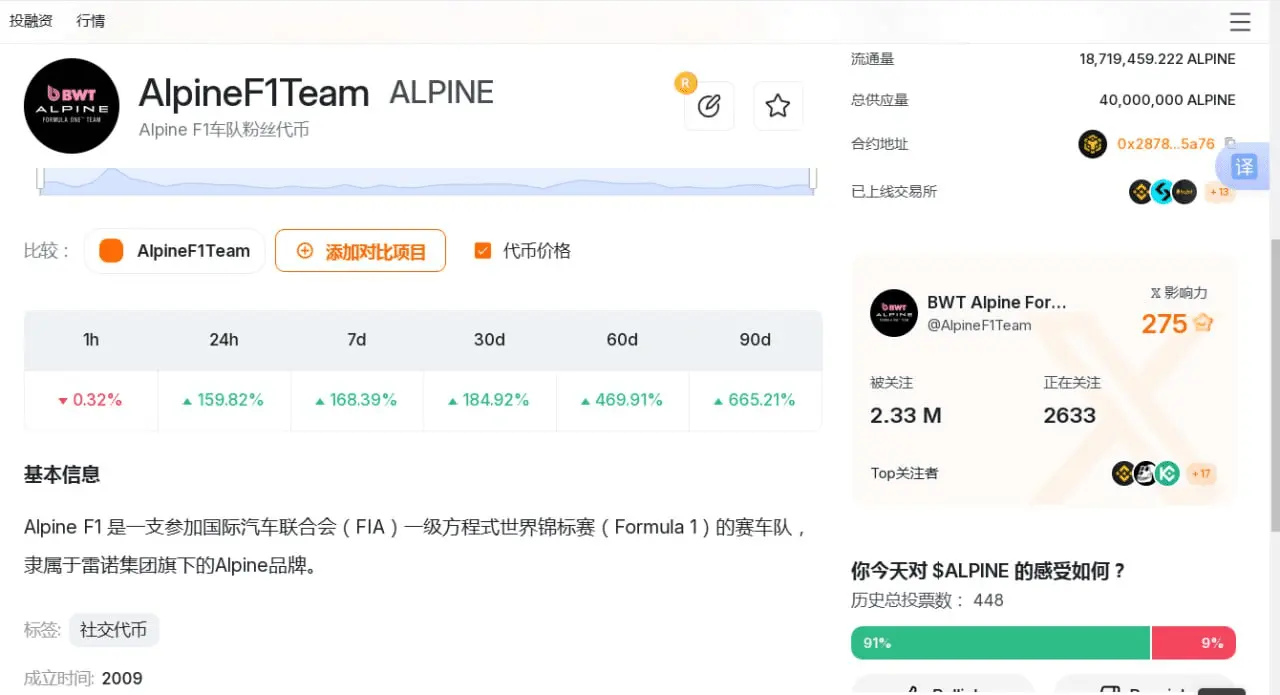The height and width of the screenshot is (695, 1280).
Task: Click the BNB chain icon beside contract address
Action: pos(1093,144)
